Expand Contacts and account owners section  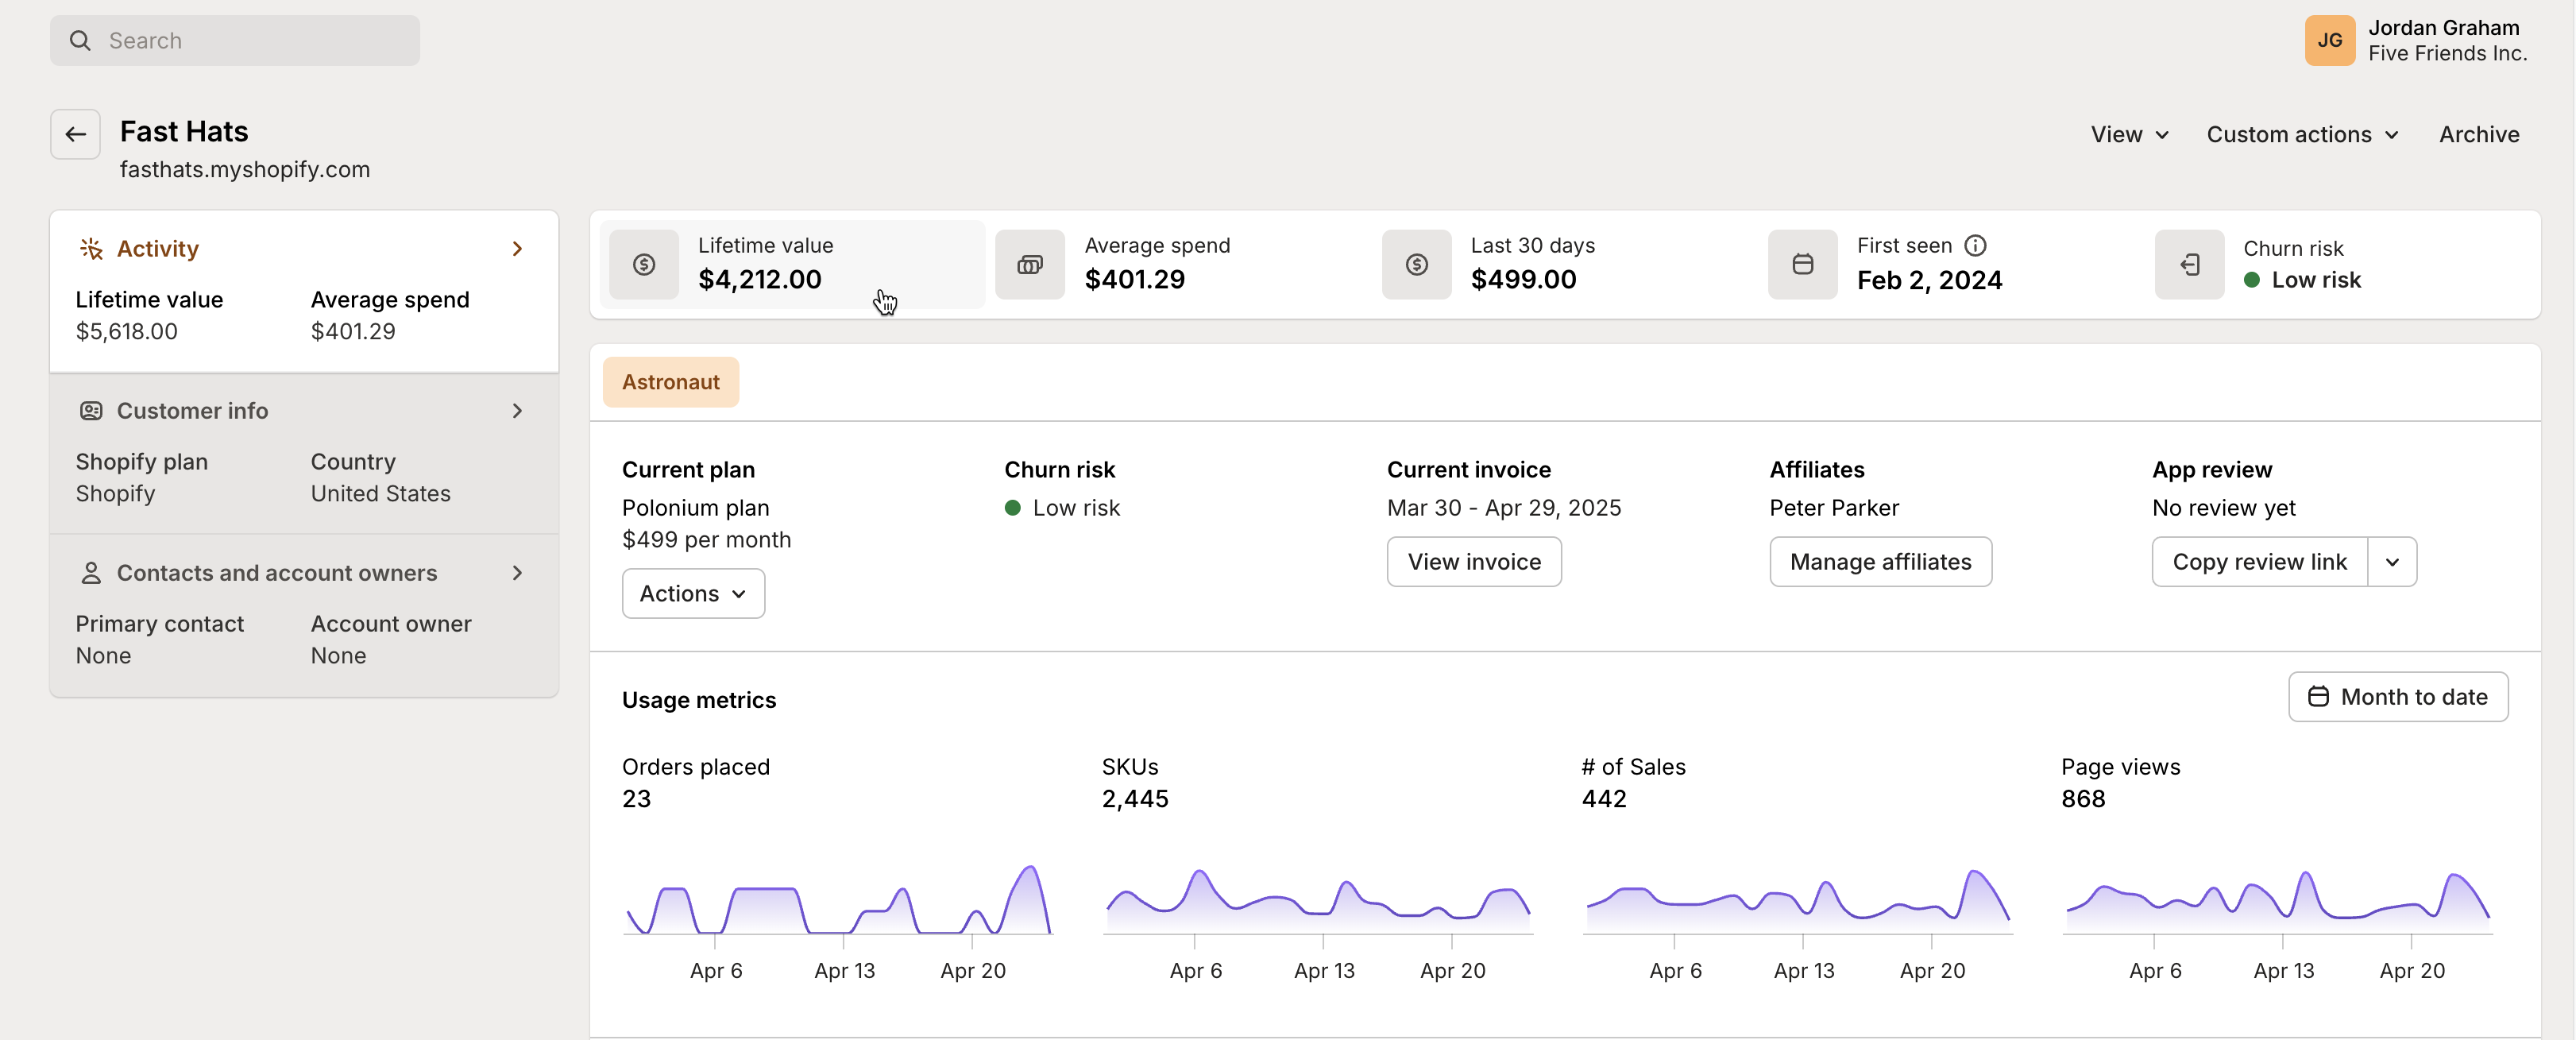pos(517,573)
